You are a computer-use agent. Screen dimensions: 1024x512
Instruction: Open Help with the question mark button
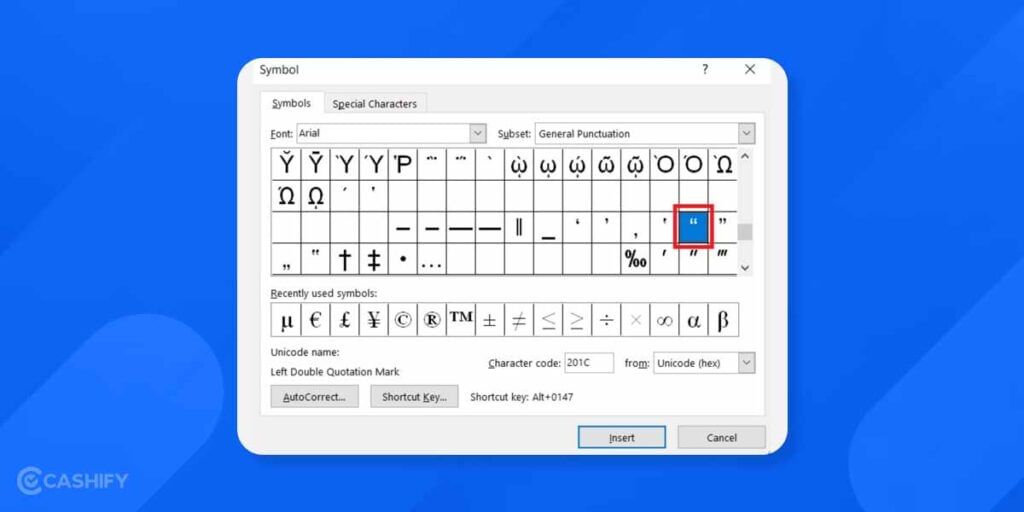coord(705,69)
